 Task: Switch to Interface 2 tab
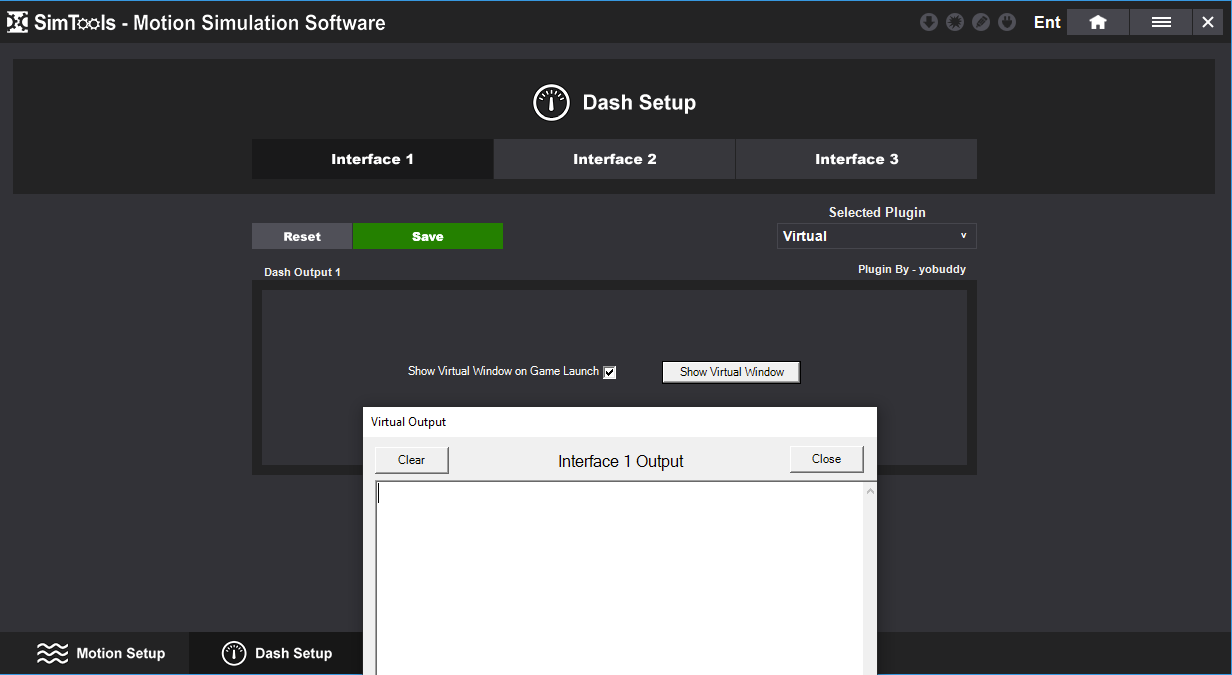point(614,159)
